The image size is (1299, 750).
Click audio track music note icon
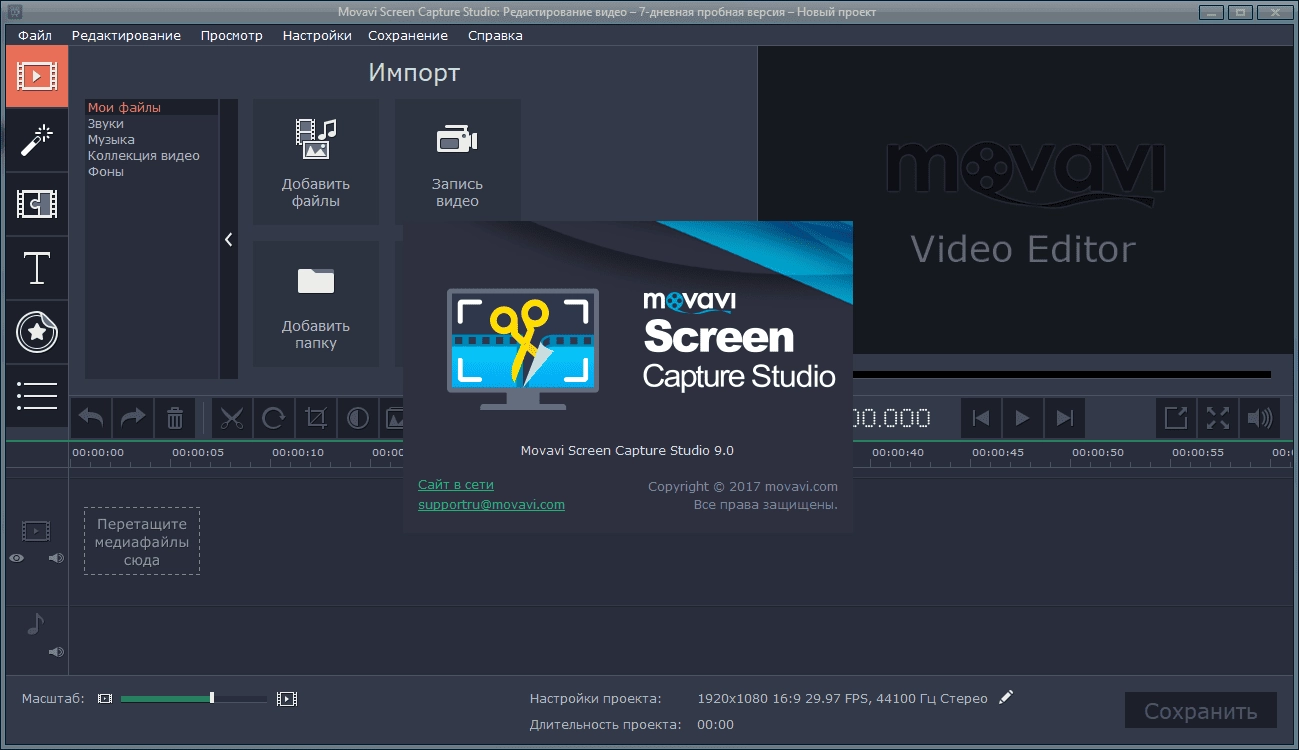click(x=35, y=624)
